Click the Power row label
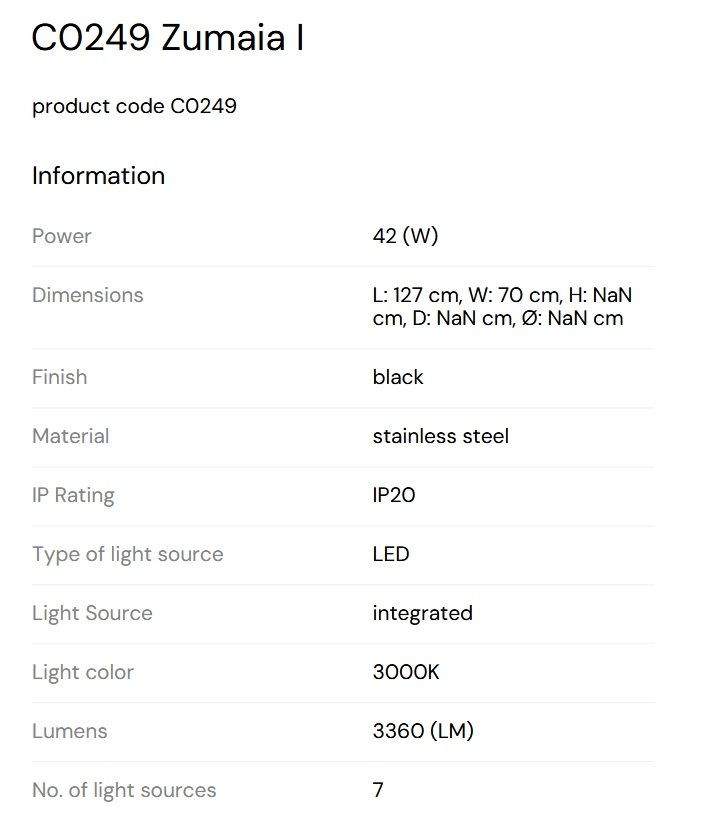The width and height of the screenshot is (703, 815). 61,236
